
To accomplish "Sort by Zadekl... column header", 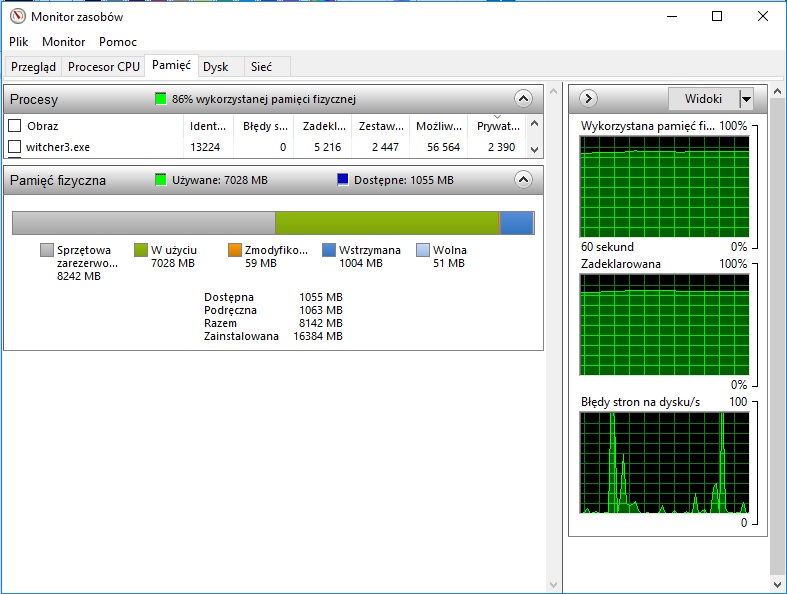I will click(x=324, y=126).
